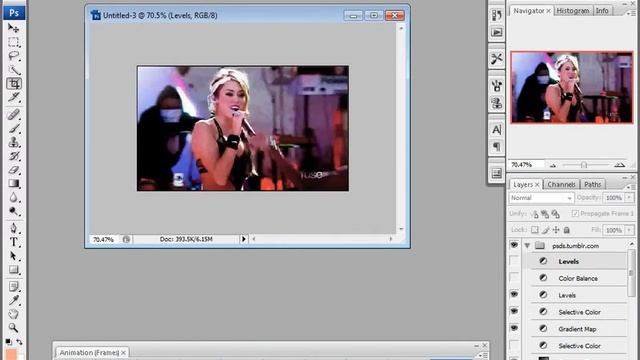Toggle the Propagate Frame 1 checkbox
The height and width of the screenshot is (360, 640).
pos(575,213)
